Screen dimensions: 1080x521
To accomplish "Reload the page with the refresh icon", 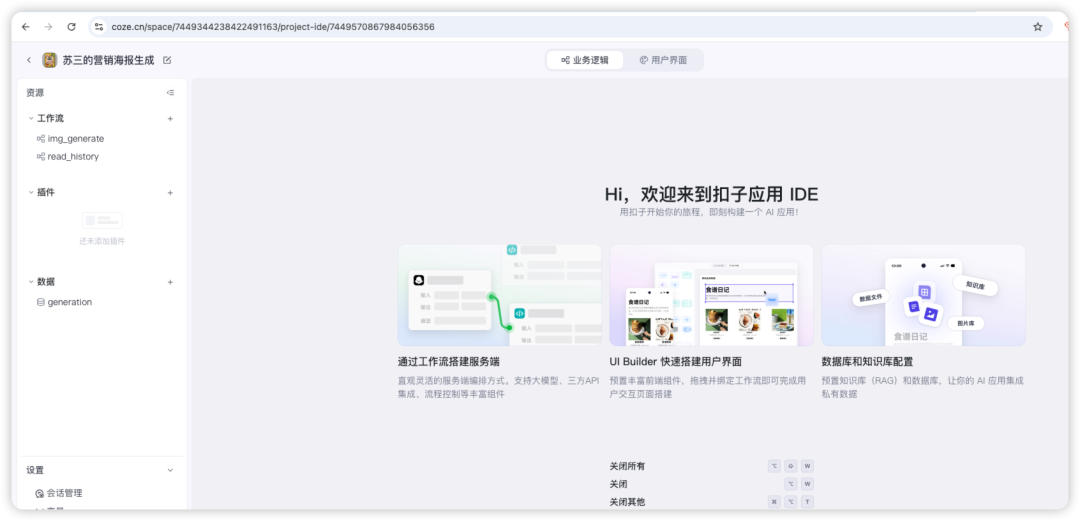I will pos(71,27).
